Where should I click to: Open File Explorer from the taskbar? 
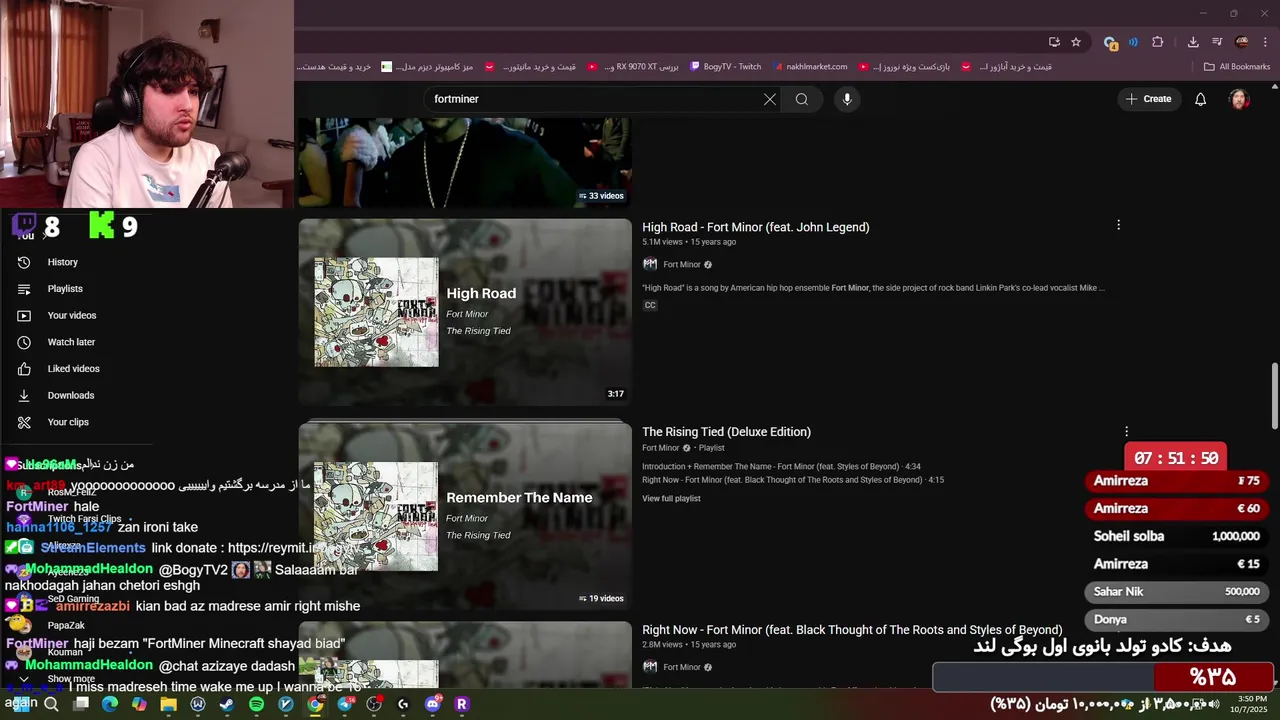coord(168,704)
